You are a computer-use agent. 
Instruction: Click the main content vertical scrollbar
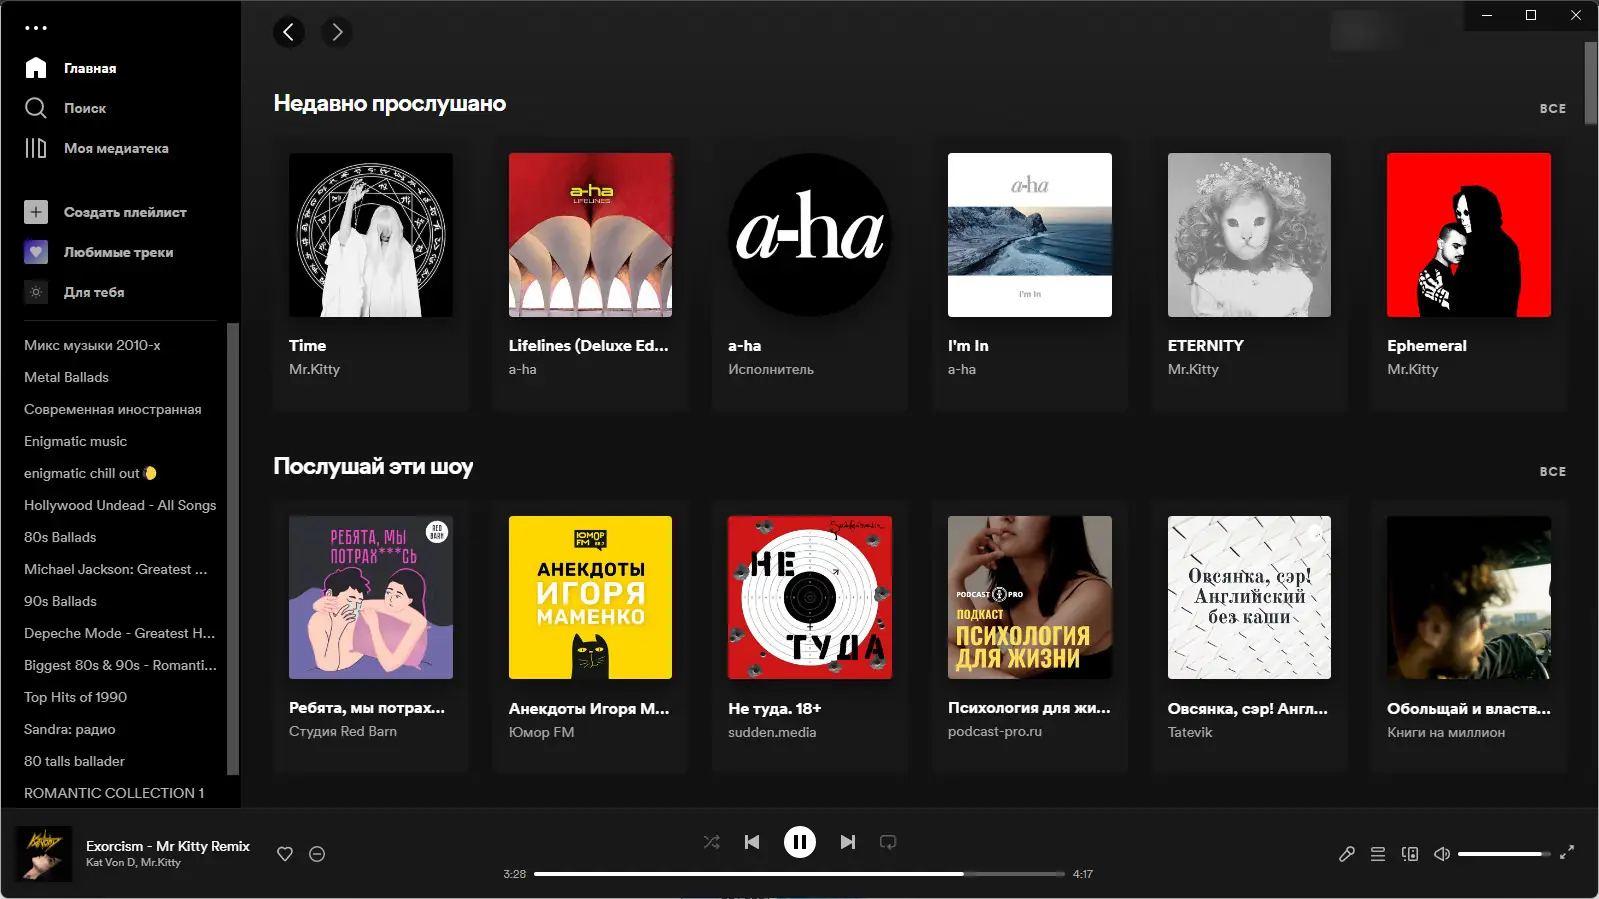coord(1591,84)
